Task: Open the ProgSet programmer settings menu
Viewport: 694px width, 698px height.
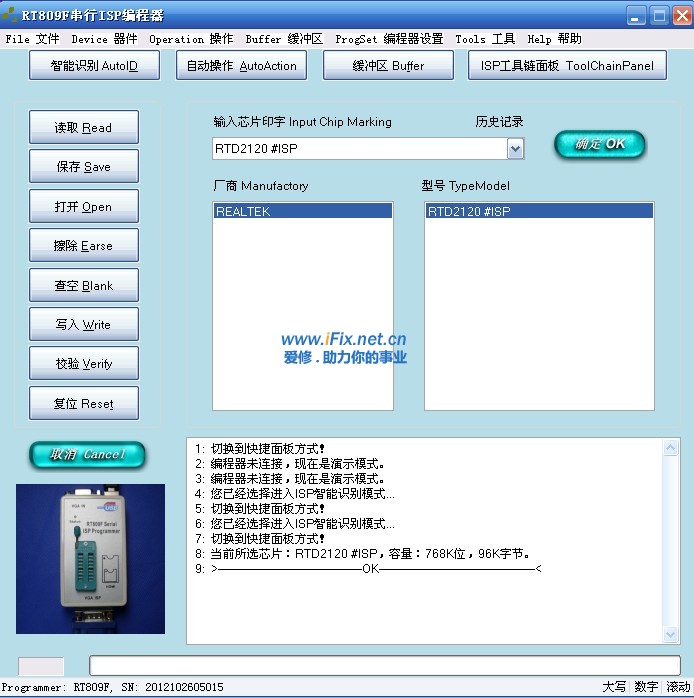Action: click(389, 39)
